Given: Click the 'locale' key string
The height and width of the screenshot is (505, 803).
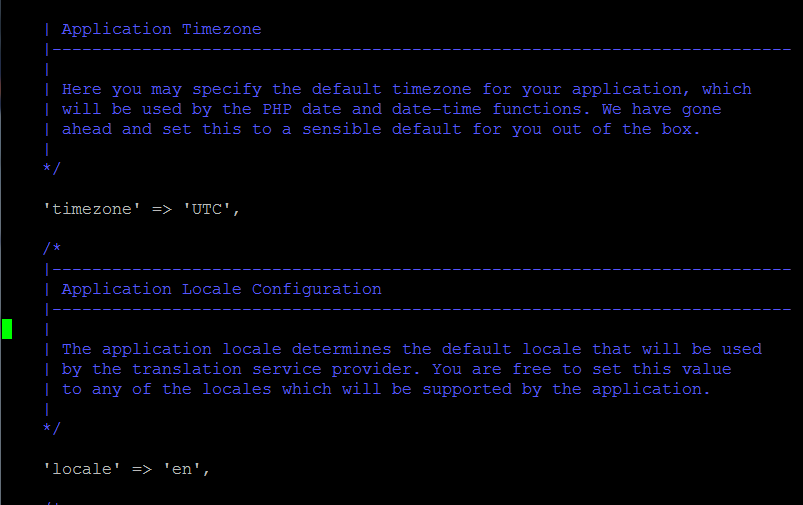Looking at the screenshot, I should click(82, 469).
